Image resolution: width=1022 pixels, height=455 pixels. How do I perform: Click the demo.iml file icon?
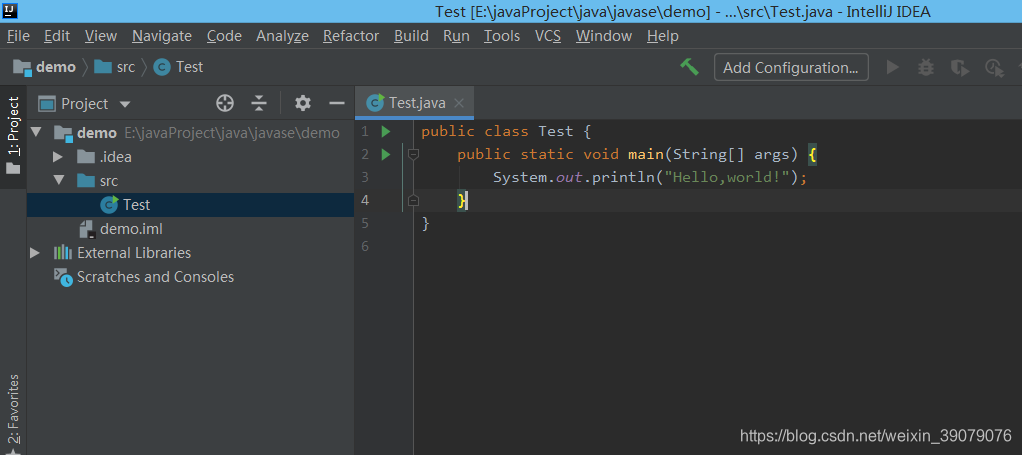[x=87, y=229]
